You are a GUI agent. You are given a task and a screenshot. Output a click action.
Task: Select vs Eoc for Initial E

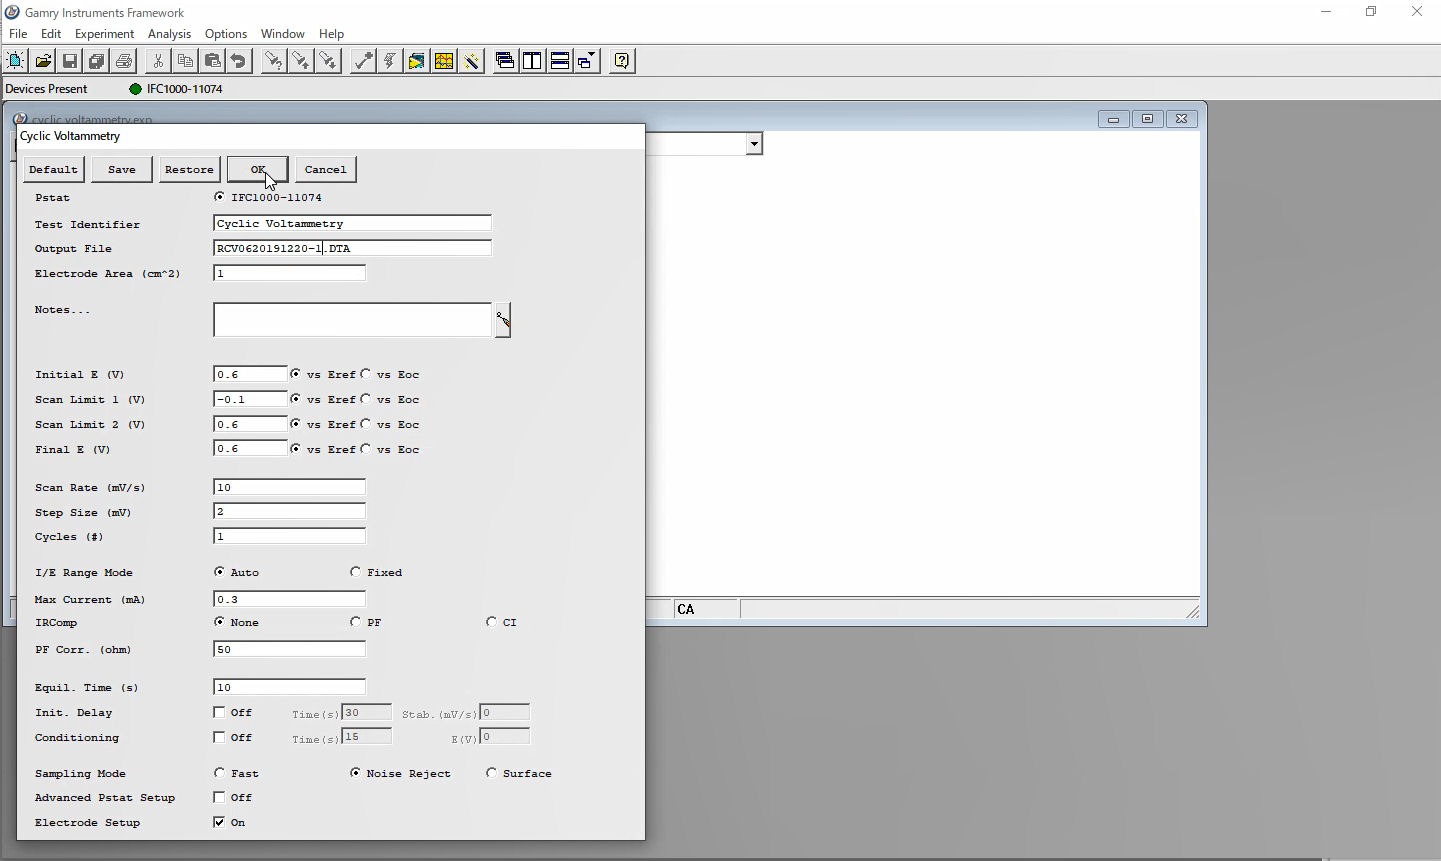point(367,374)
